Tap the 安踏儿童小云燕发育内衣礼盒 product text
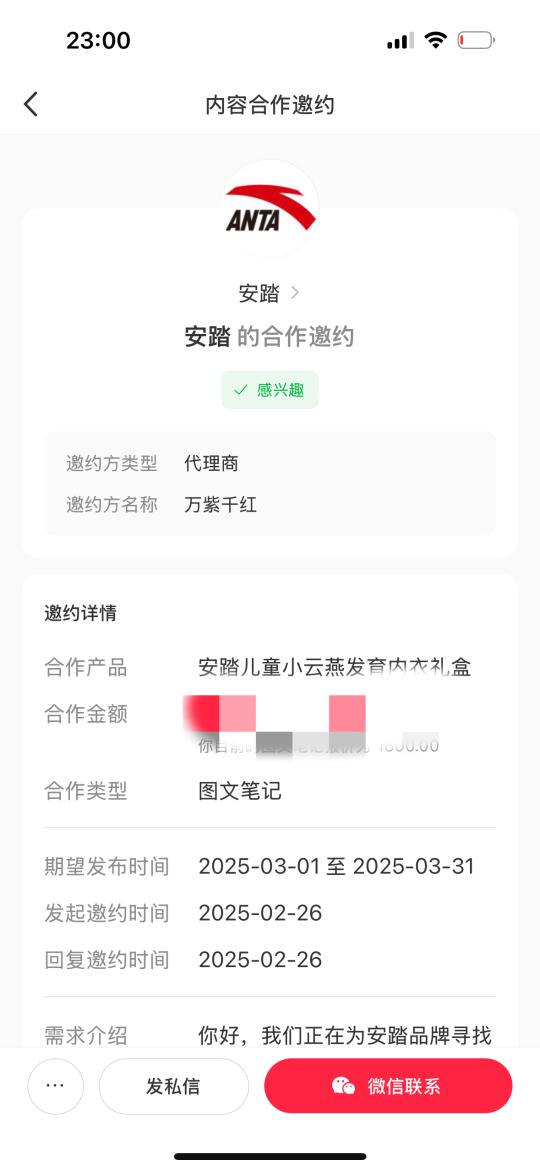This screenshot has height=1171, width=540. tap(335, 667)
